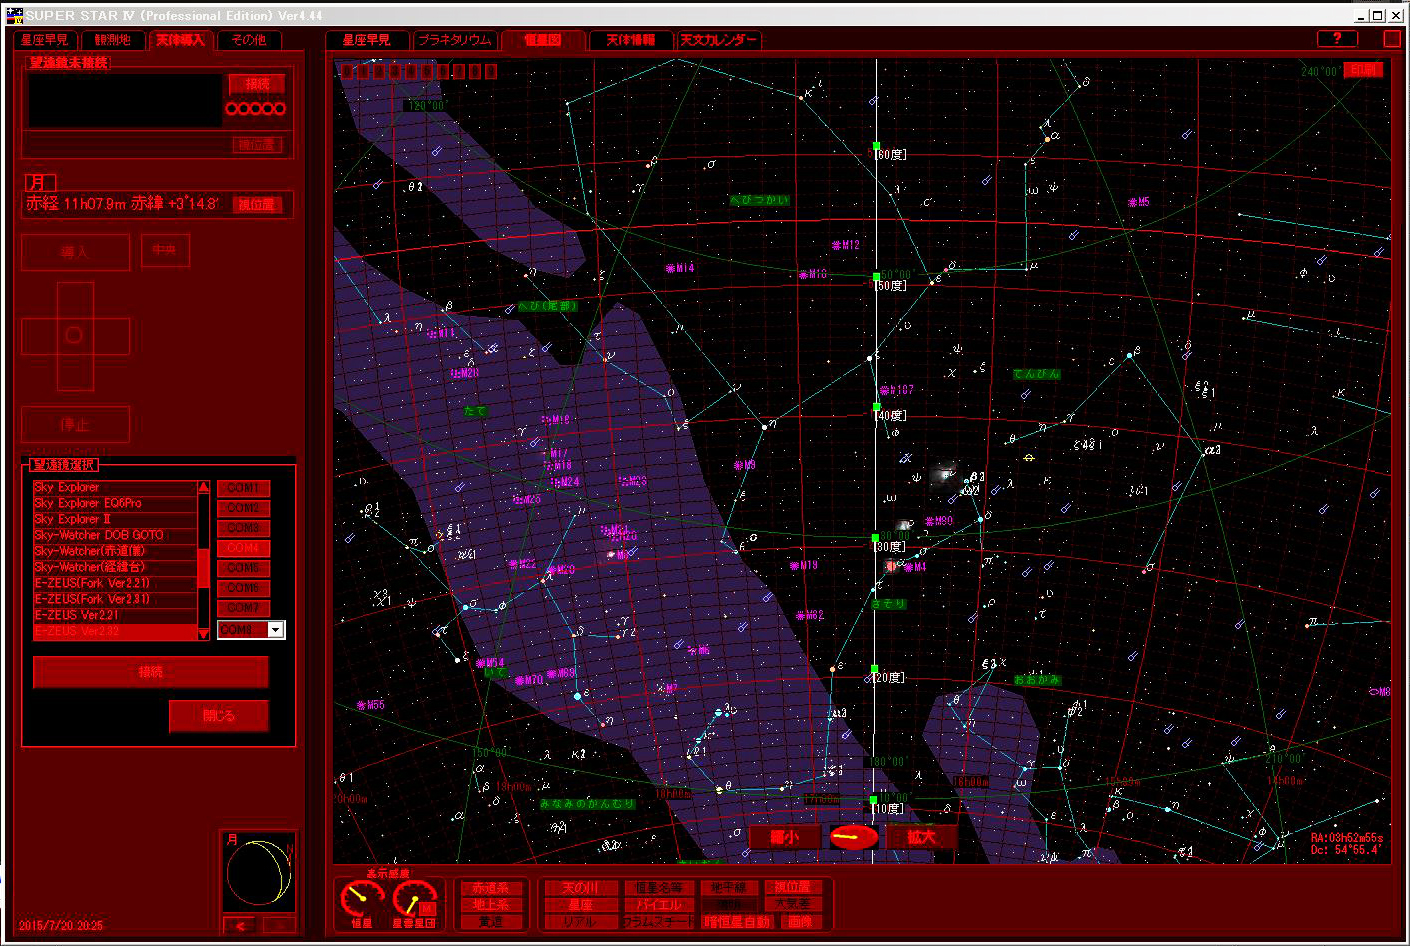Screen dimensions: 1410x946
Task: Toggle 星座 constellation lines
Action: [580, 905]
